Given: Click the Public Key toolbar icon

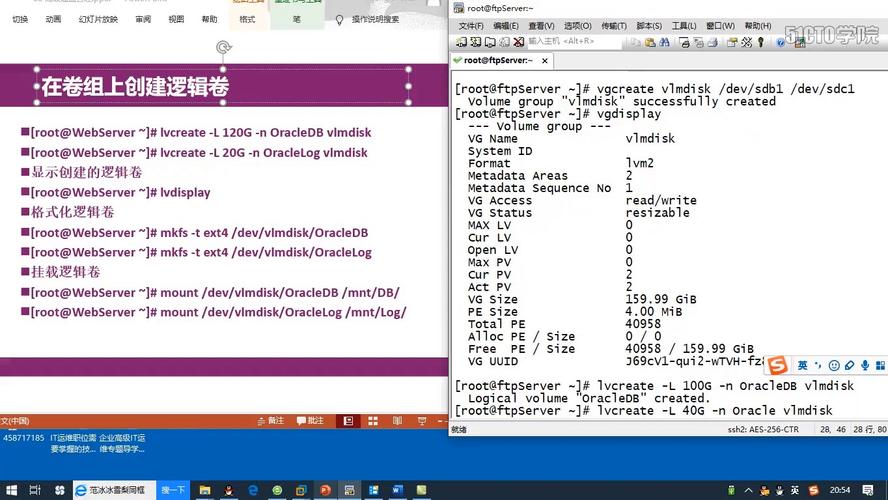Looking at the screenshot, I should (761, 42).
